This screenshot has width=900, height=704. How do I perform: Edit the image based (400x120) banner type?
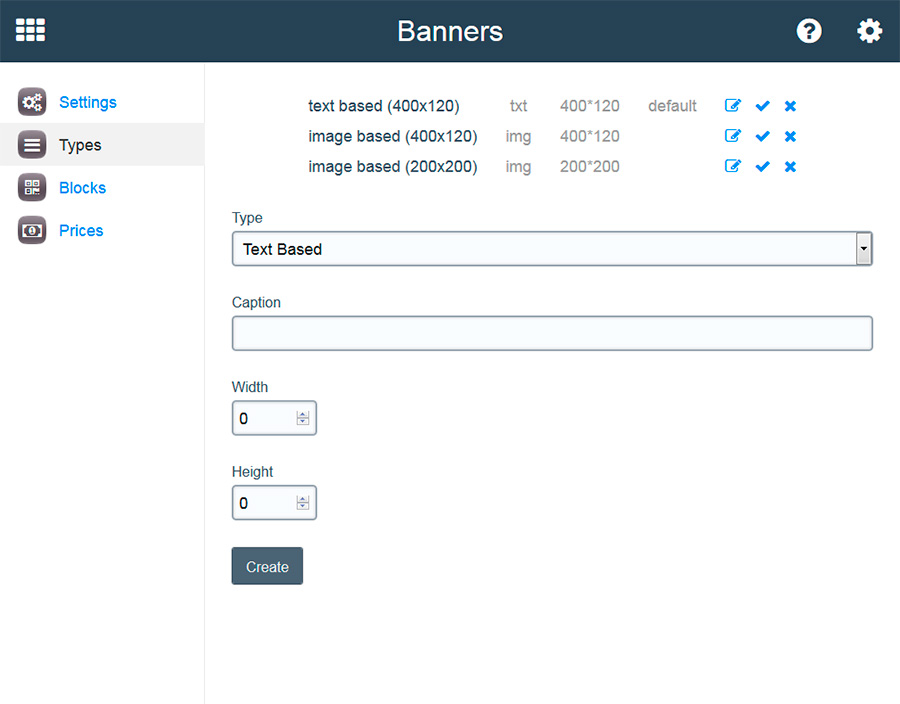[733, 136]
